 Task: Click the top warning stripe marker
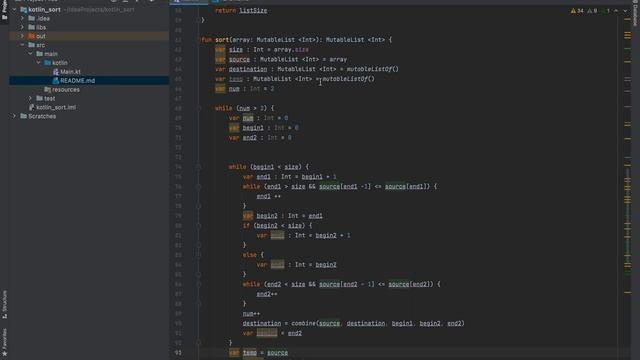tap(627, 19)
